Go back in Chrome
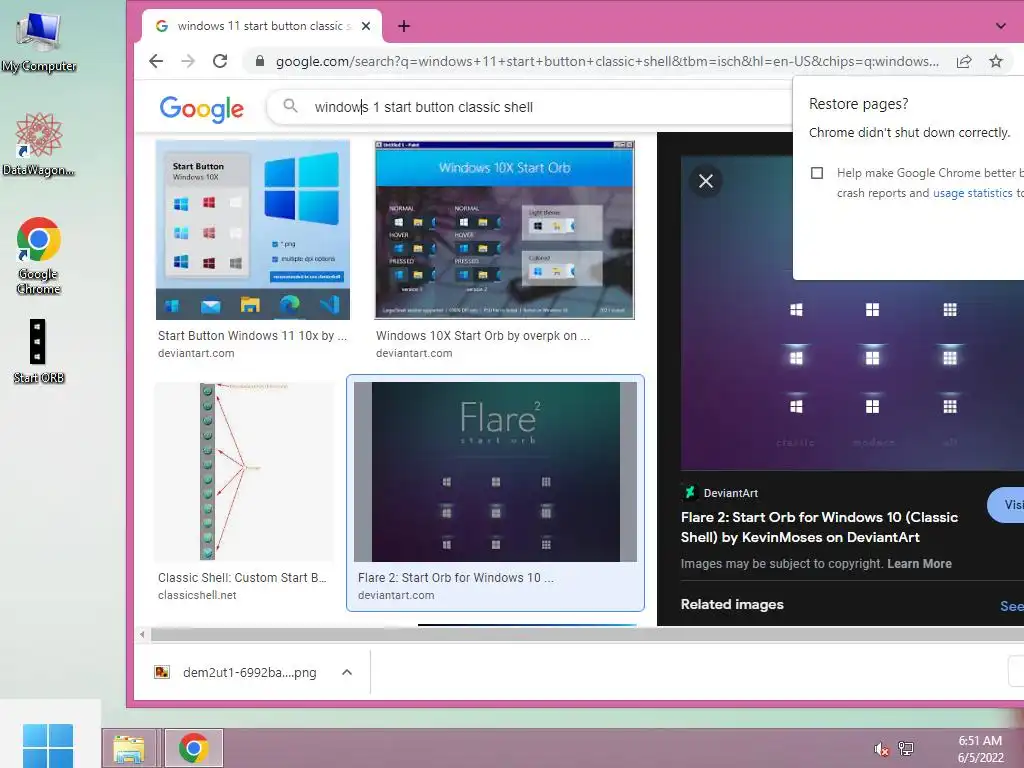 point(156,61)
